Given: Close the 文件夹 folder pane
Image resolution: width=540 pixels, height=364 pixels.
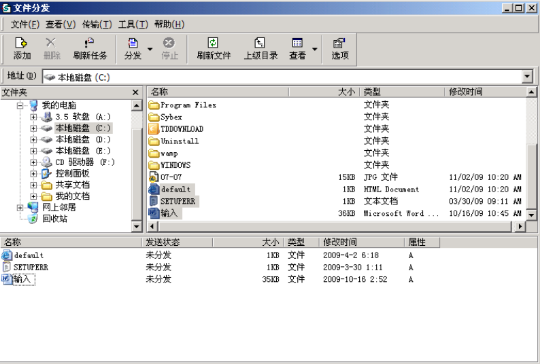Looking at the screenshot, I should point(135,92).
